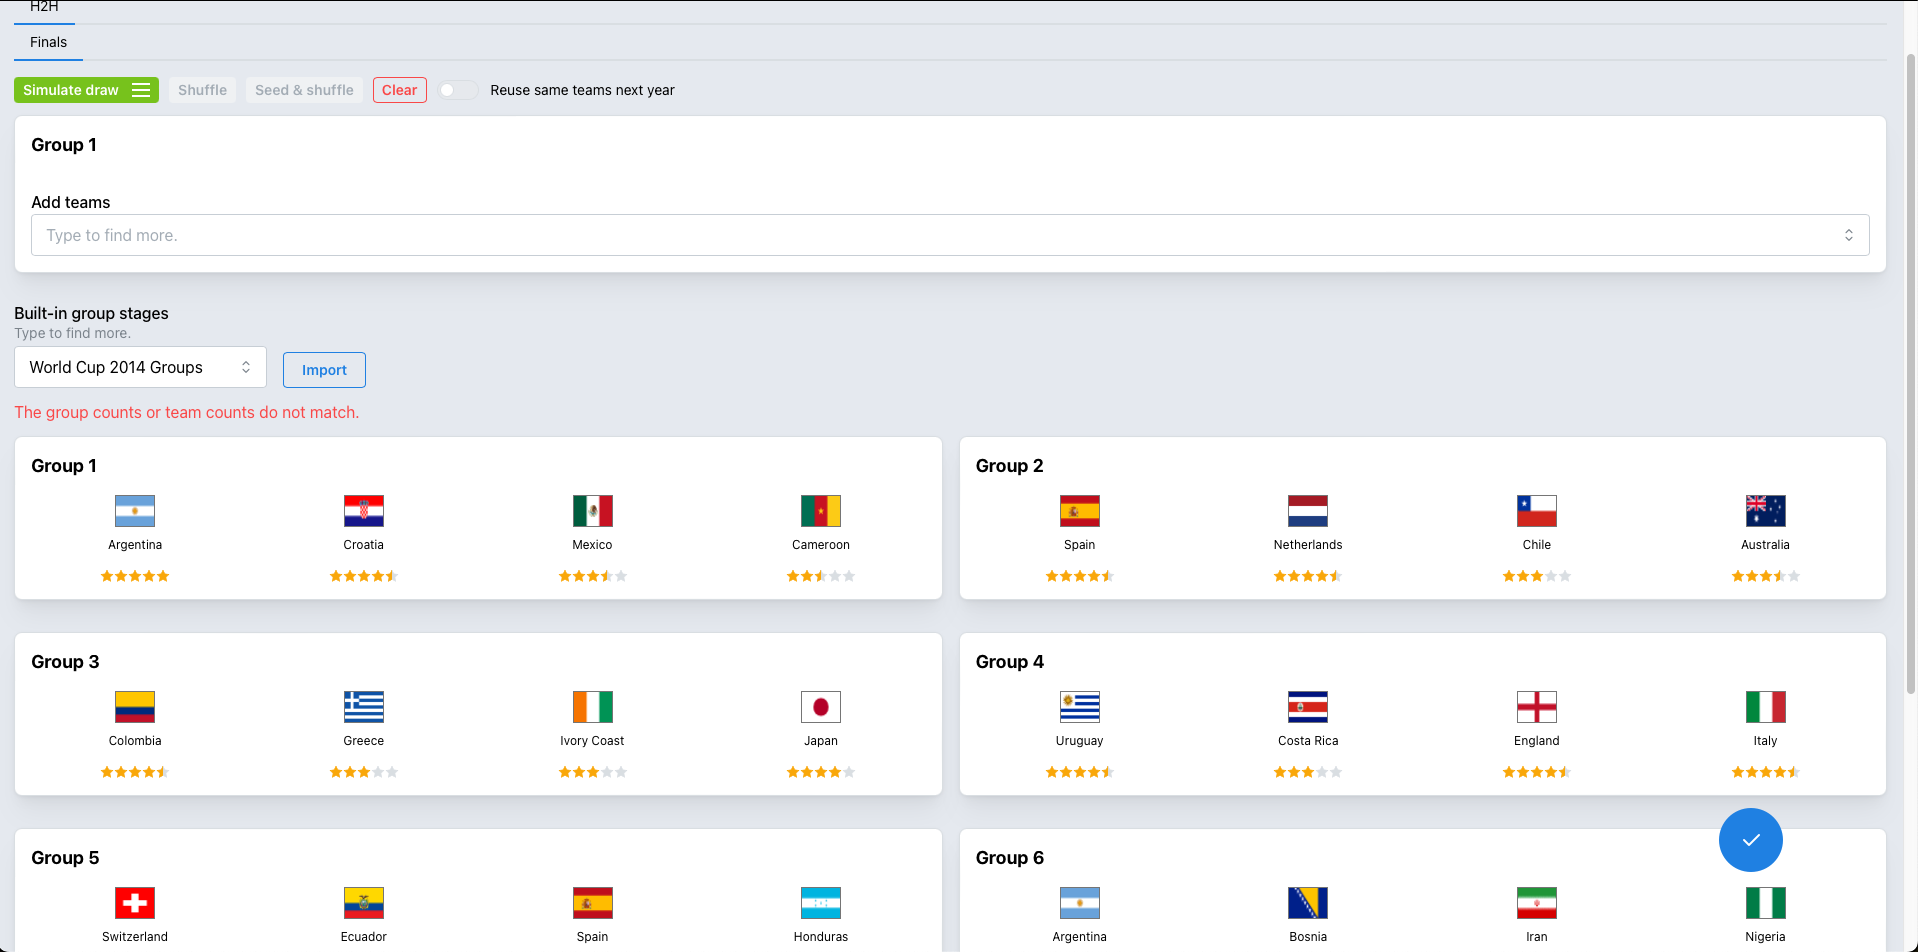Toggle Reuse same teams next year switch
The width and height of the screenshot is (1918, 952).
point(457,90)
